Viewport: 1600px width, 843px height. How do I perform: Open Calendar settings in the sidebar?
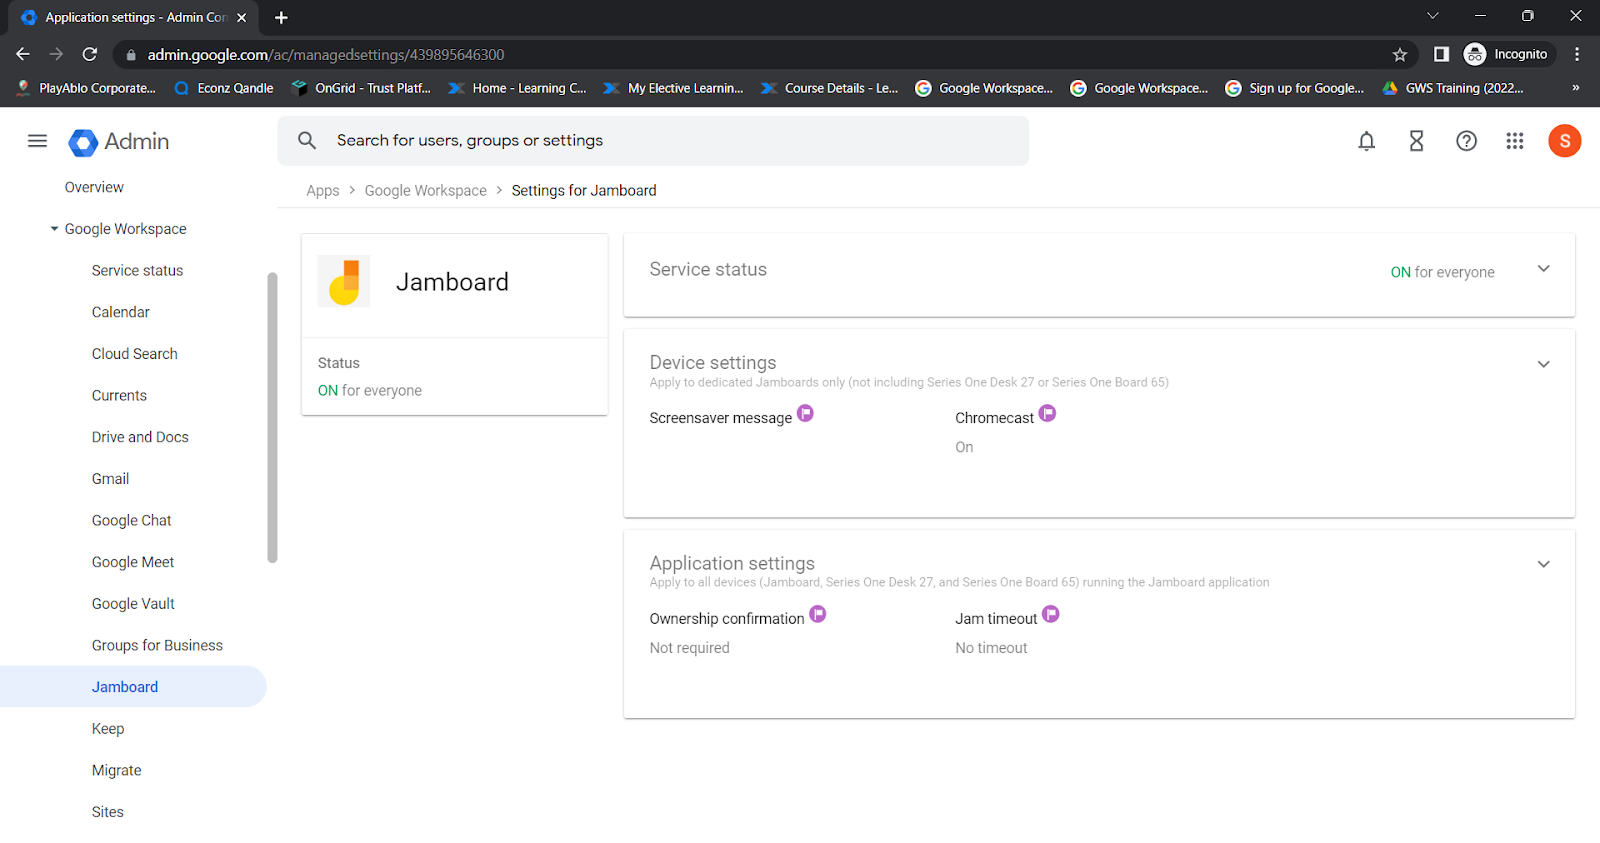point(120,312)
